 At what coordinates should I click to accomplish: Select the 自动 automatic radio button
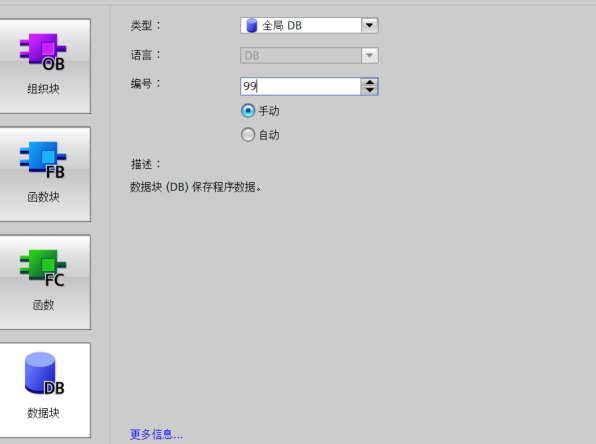tap(248, 135)
